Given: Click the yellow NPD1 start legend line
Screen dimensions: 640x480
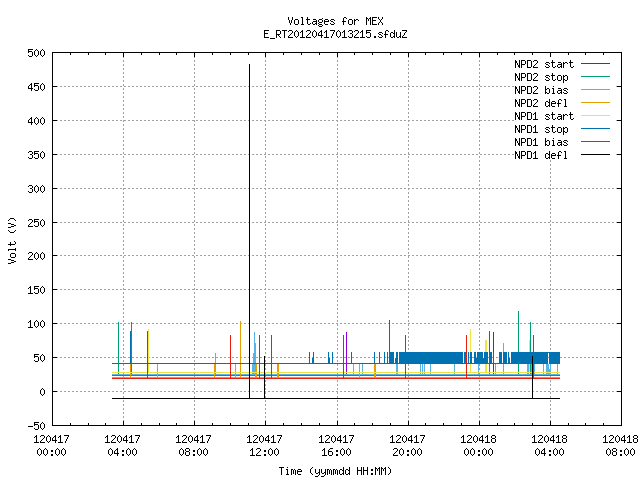Looking at the screenshot, I should pos(595,116).
